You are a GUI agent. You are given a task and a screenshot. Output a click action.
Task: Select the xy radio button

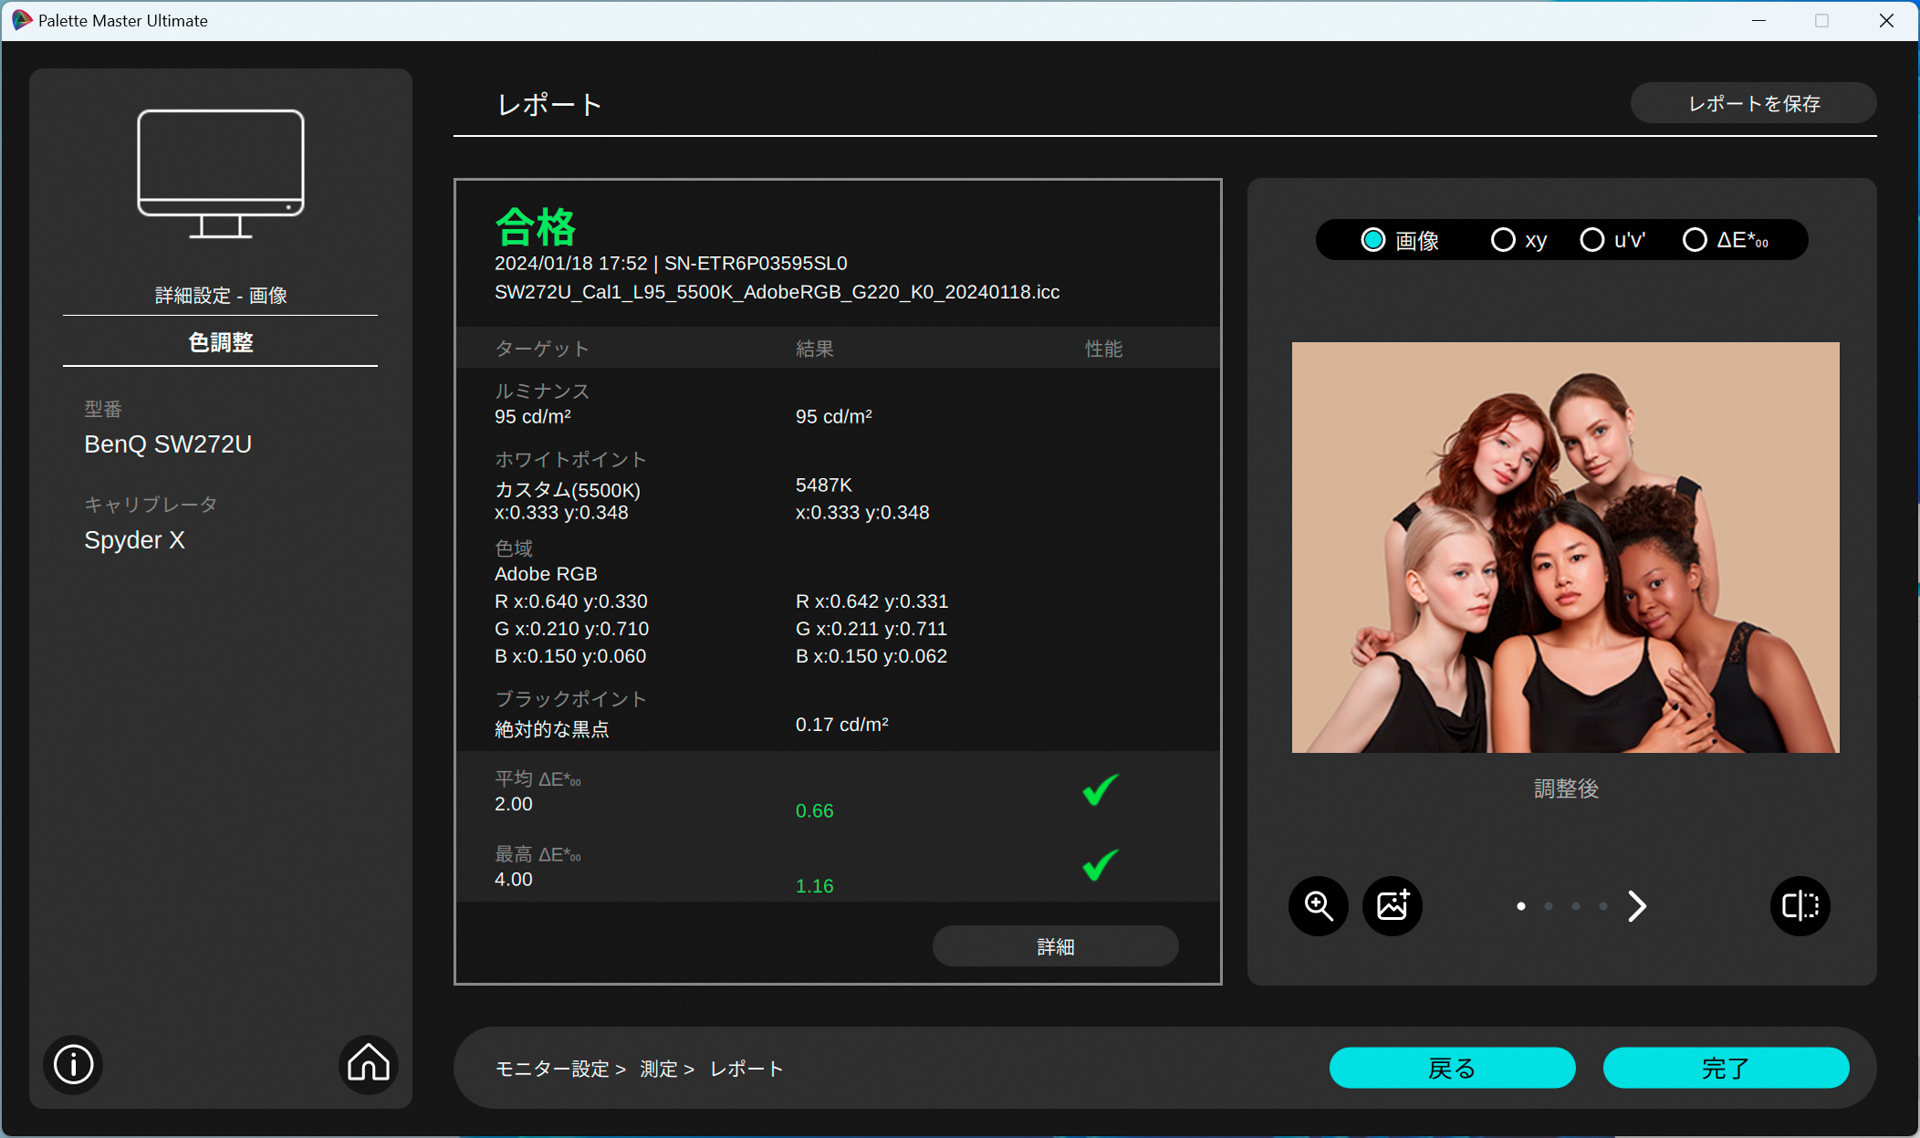[1502, 240]
